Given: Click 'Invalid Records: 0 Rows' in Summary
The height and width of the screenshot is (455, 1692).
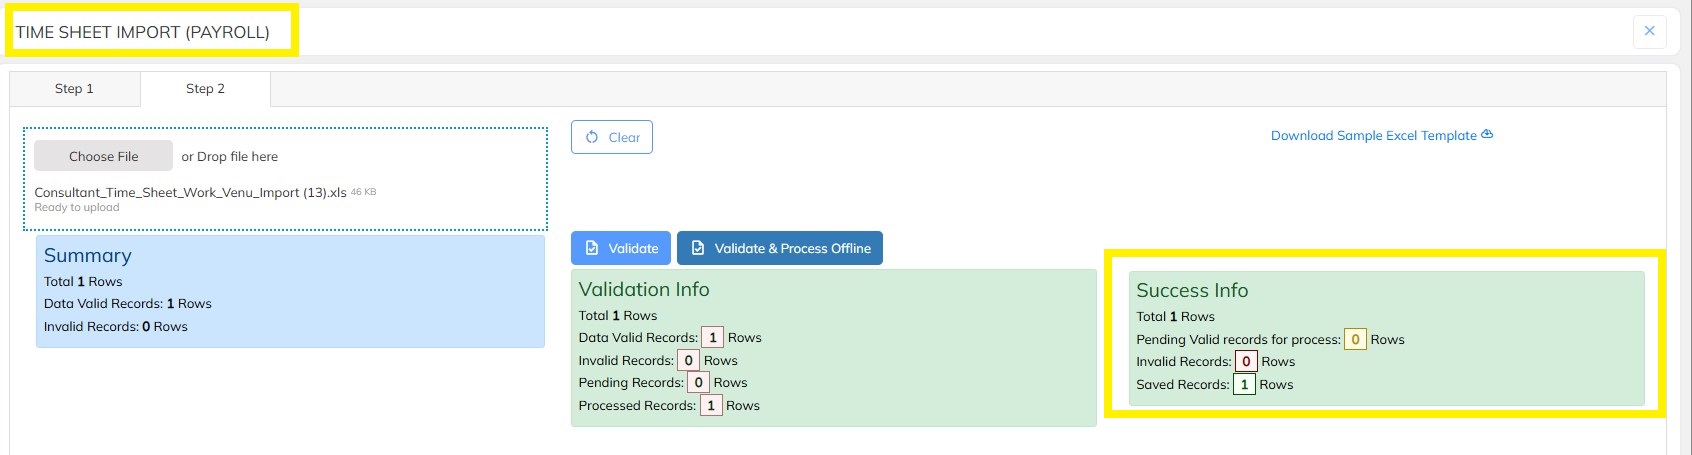Looking at the screenshot, I should 116,327.
